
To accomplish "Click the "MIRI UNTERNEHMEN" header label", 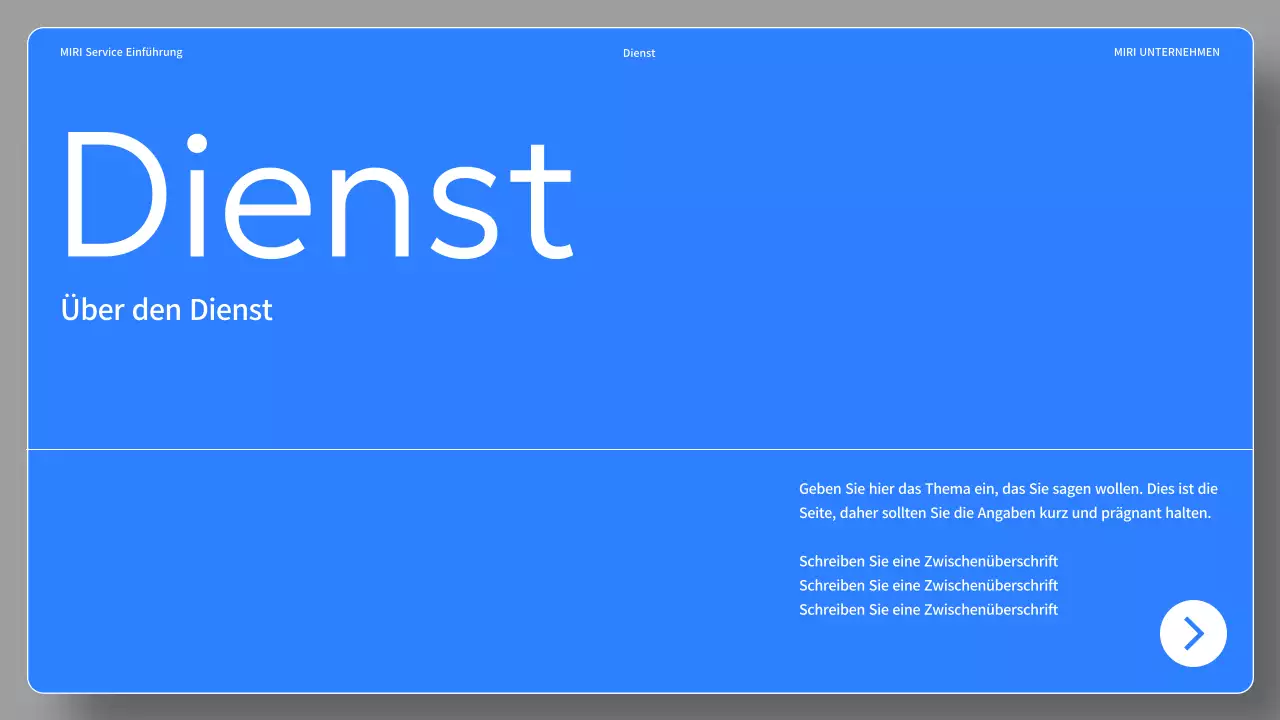I will click(x=1166, y=52).
